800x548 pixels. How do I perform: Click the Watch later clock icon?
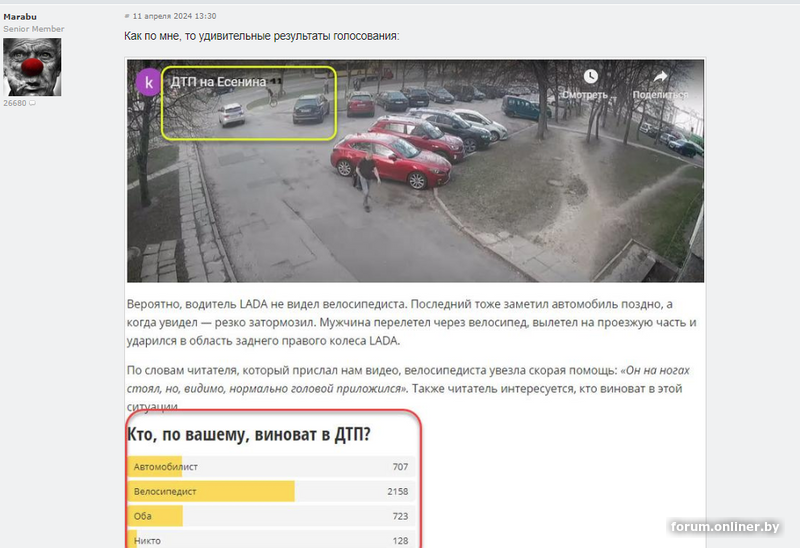pyautogui.click(x=590, y=77)
